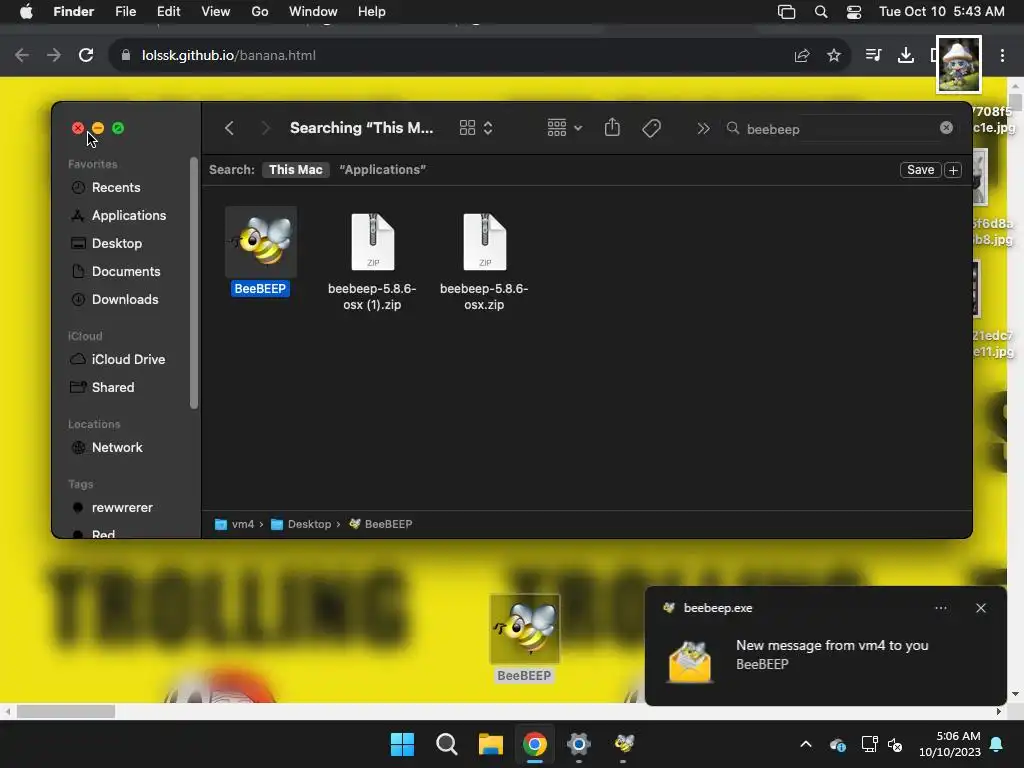Click the BeeBEEP desktop icon on page
1024x768 pixels.
tap(524, 638)
